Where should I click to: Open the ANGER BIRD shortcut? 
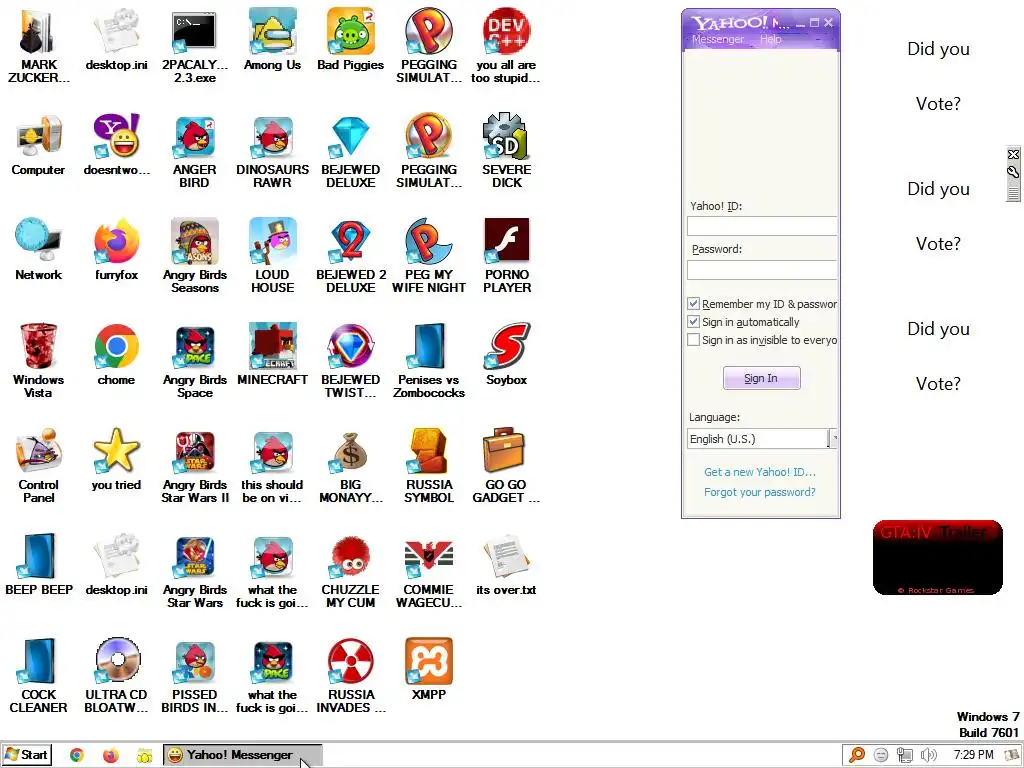(195, 151)
